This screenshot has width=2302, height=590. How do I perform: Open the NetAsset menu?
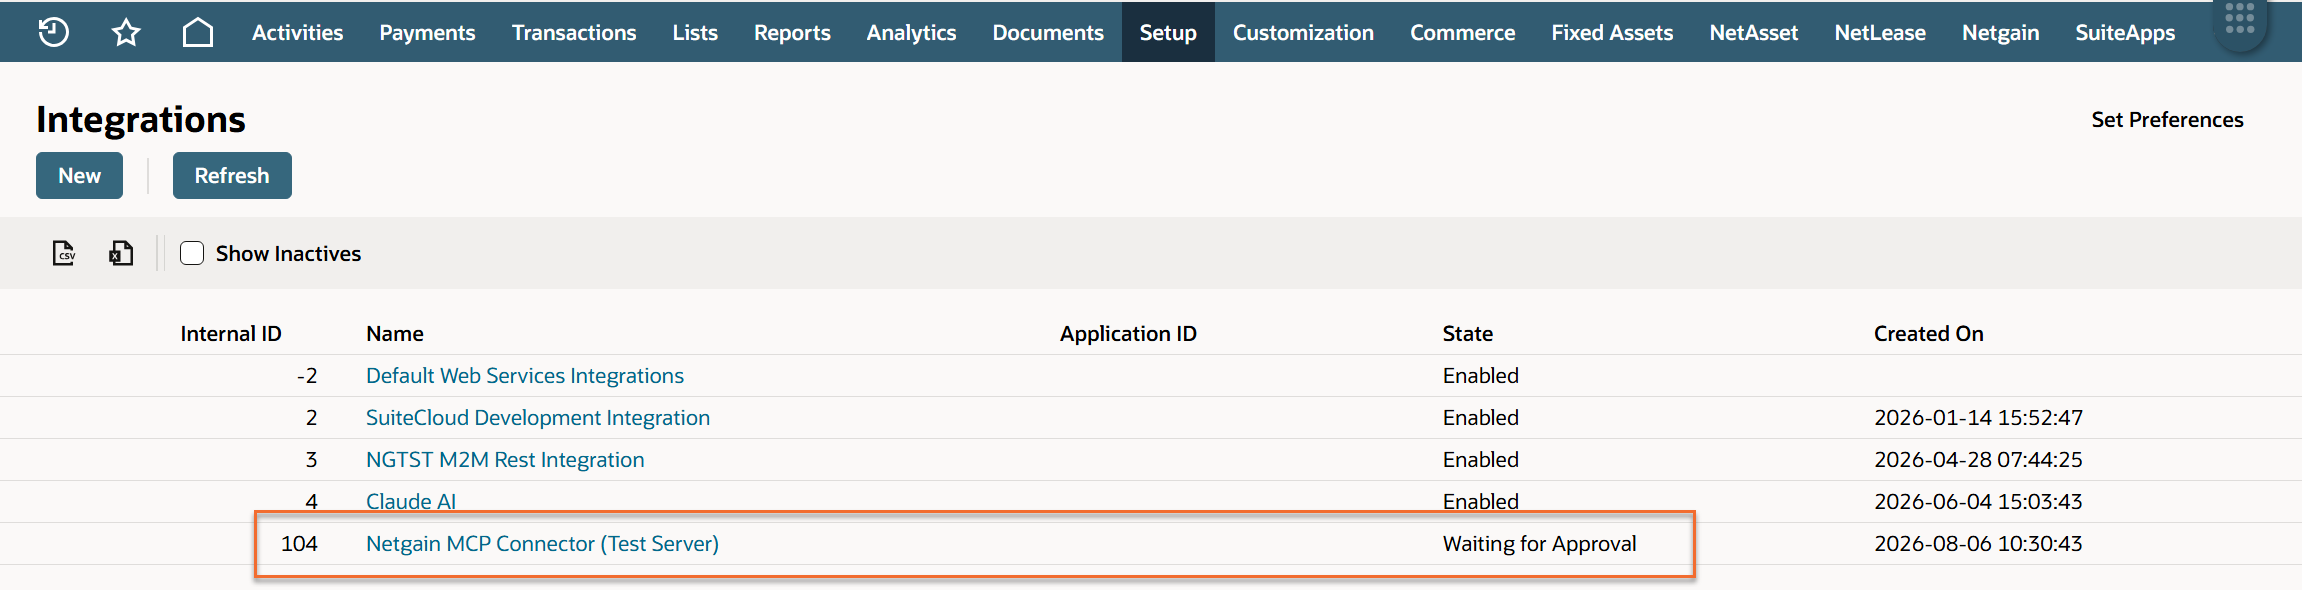[x=1753, y=32]
